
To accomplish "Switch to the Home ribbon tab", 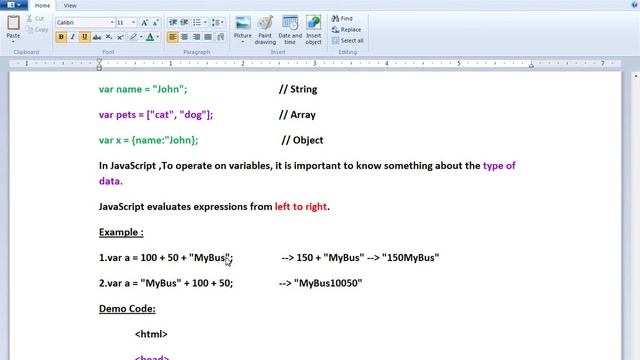I will click(x=42, y=5).
